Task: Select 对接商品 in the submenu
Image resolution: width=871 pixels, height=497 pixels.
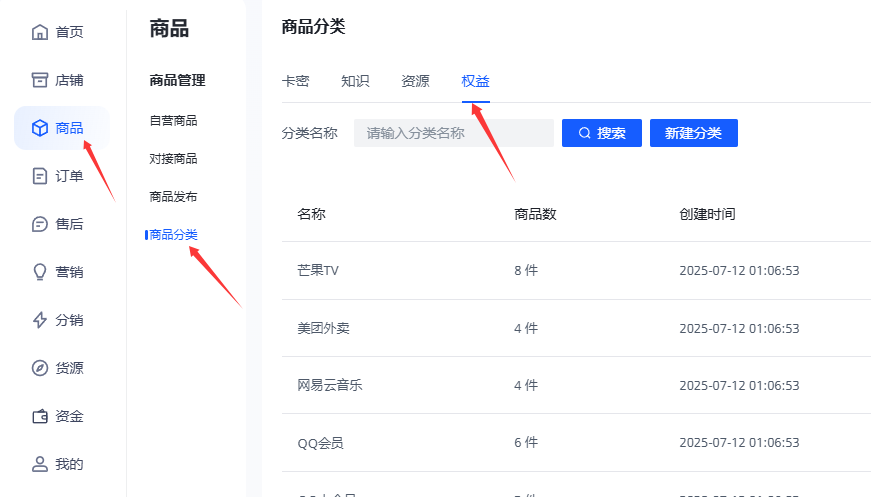Action: [173, 159]
